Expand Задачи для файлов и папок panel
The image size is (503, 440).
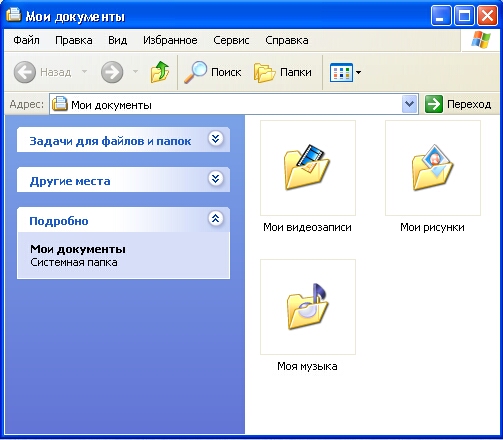click(216, 138)
